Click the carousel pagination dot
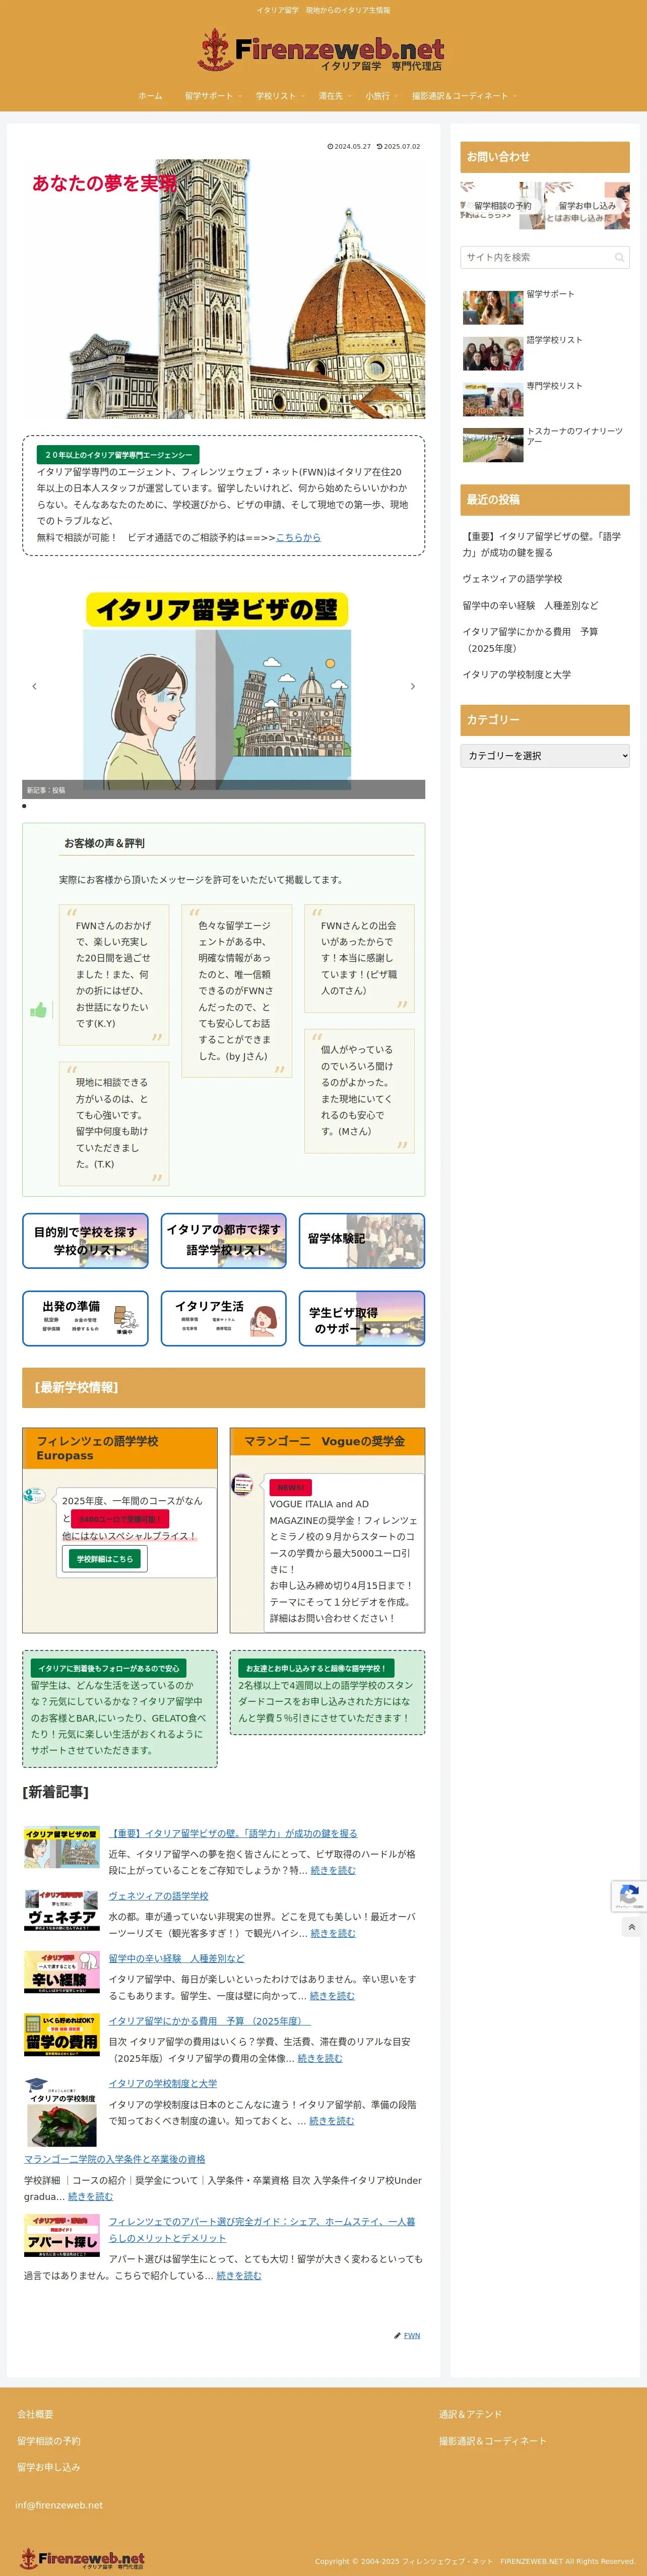The image size is (647, 2576). coord(24,805)
